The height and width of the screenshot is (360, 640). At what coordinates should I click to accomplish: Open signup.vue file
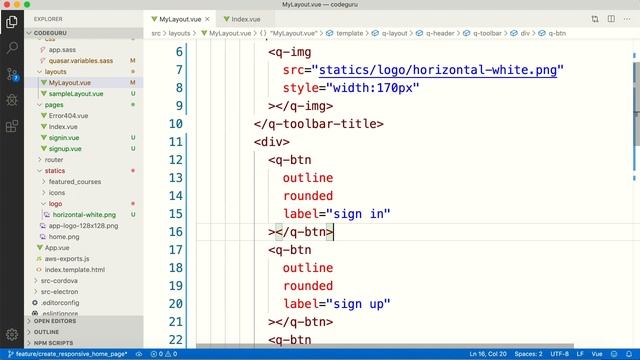pyautogui.click(x=84, y=149)
